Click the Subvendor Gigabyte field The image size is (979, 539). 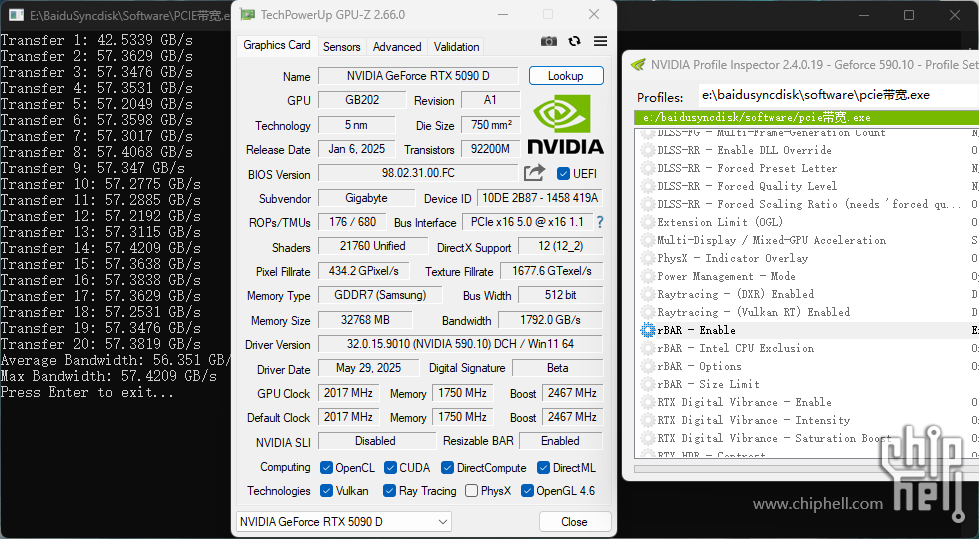pos(367,198)
